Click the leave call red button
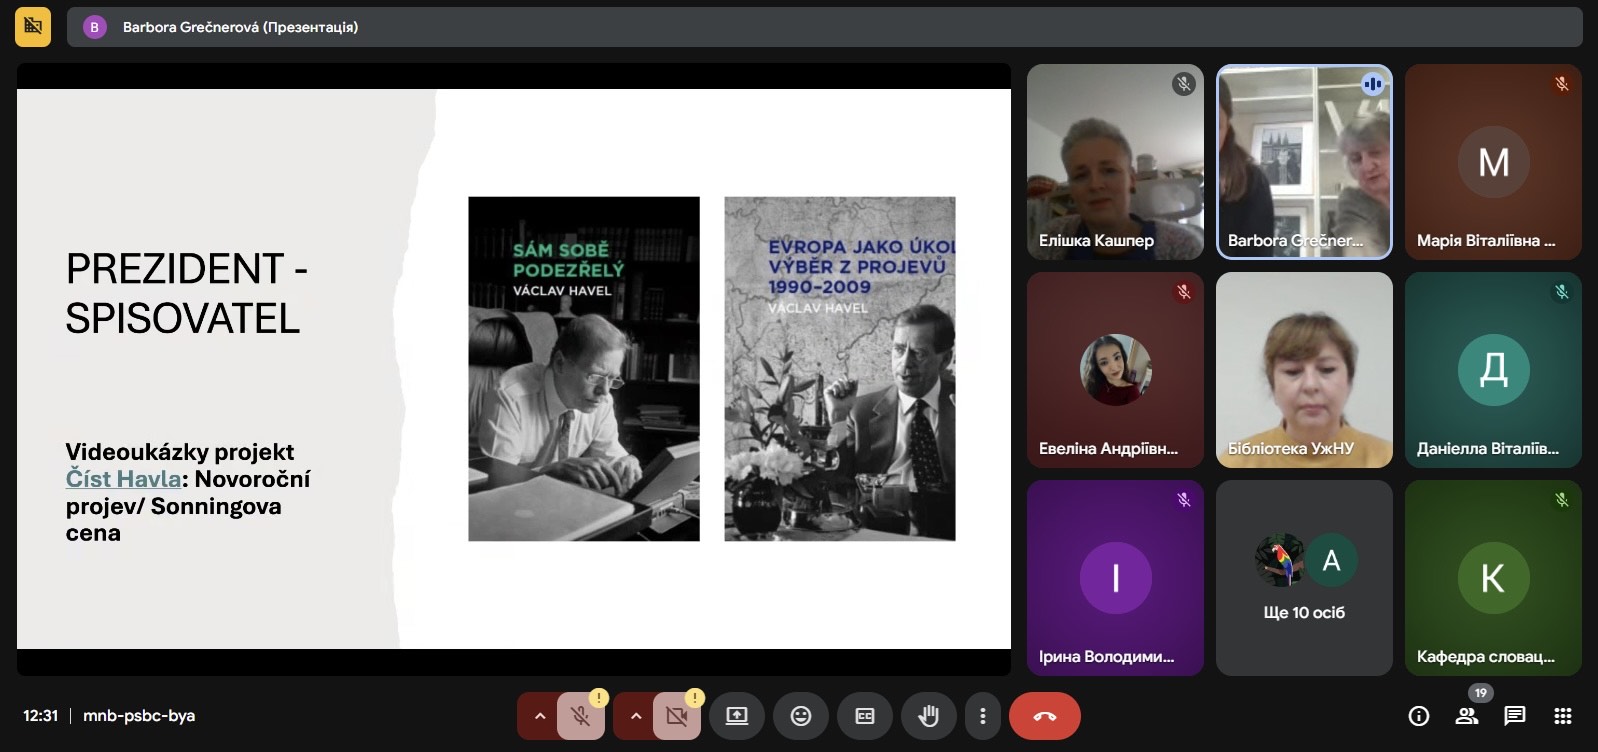Image resolution: width=1598 pixels, height=752 pixels. 1044,716
